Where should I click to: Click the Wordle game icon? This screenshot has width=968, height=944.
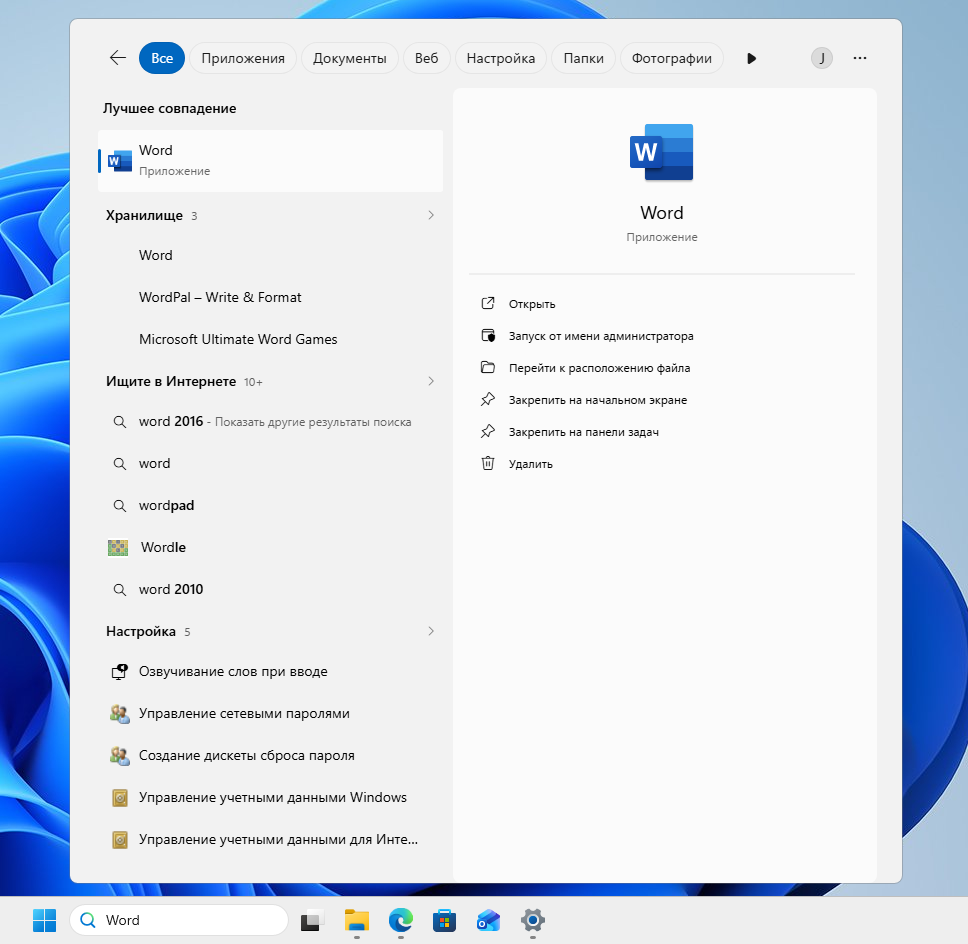tap(118, 548)
